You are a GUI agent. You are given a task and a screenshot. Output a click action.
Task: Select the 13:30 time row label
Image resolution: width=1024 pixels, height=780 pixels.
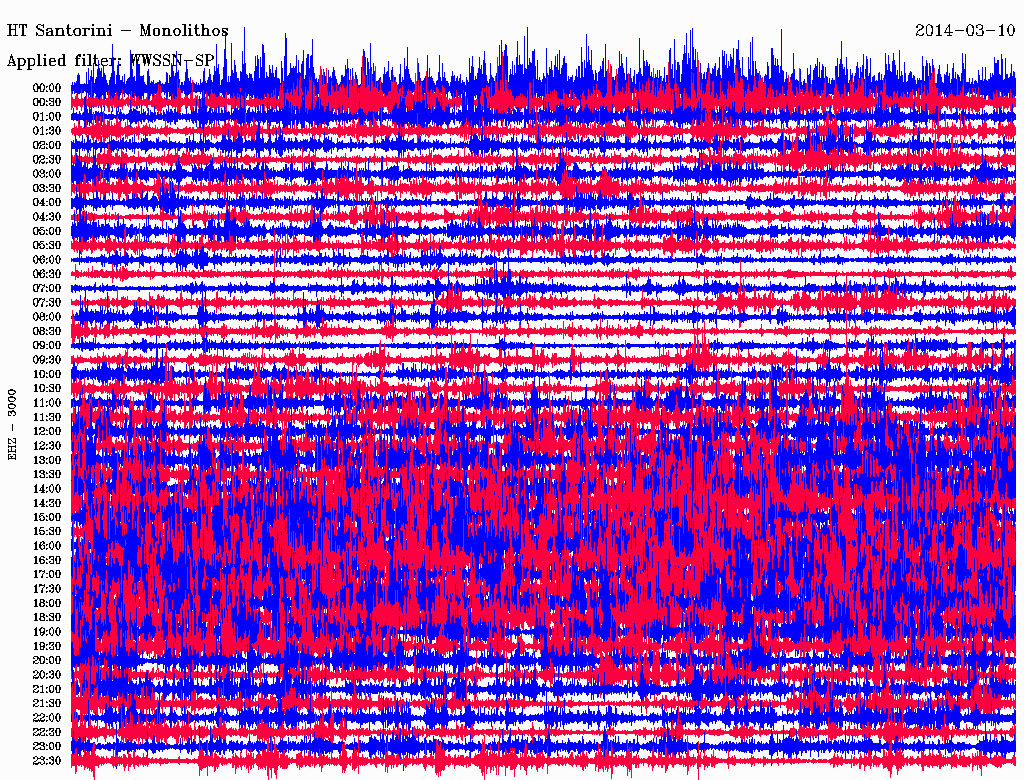(x=48, y=474)
